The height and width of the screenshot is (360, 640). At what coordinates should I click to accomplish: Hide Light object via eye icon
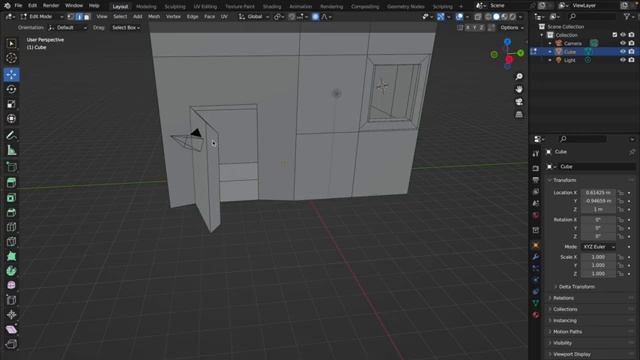(623, 60)
